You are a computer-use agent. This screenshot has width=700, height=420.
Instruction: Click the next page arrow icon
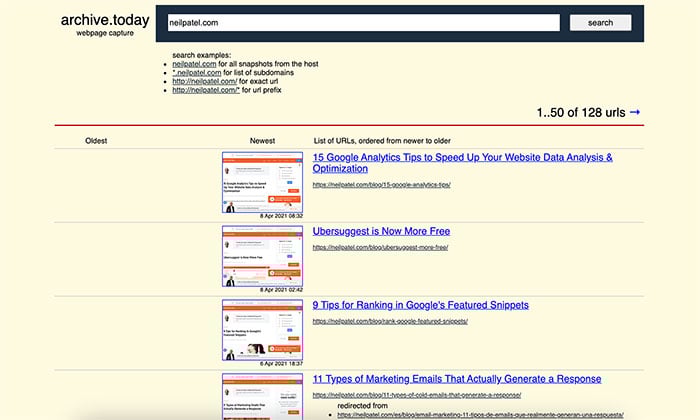634,112
